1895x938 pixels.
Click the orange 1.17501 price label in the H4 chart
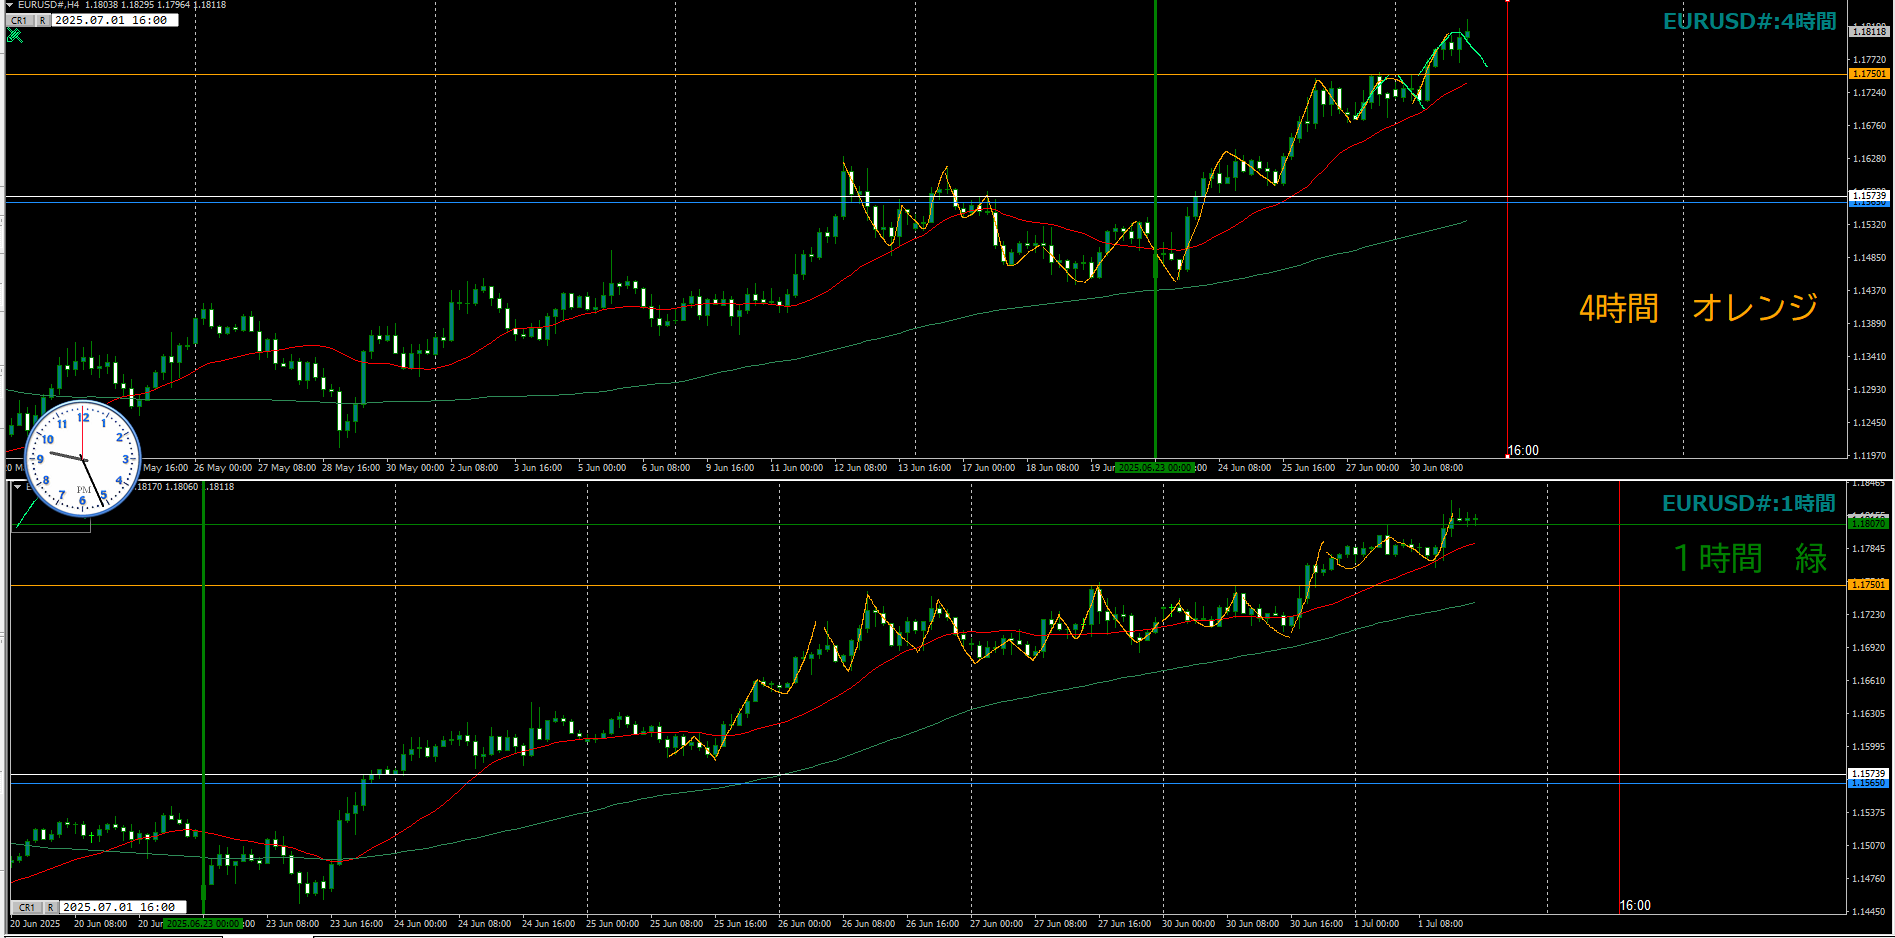pos(1868,74)
